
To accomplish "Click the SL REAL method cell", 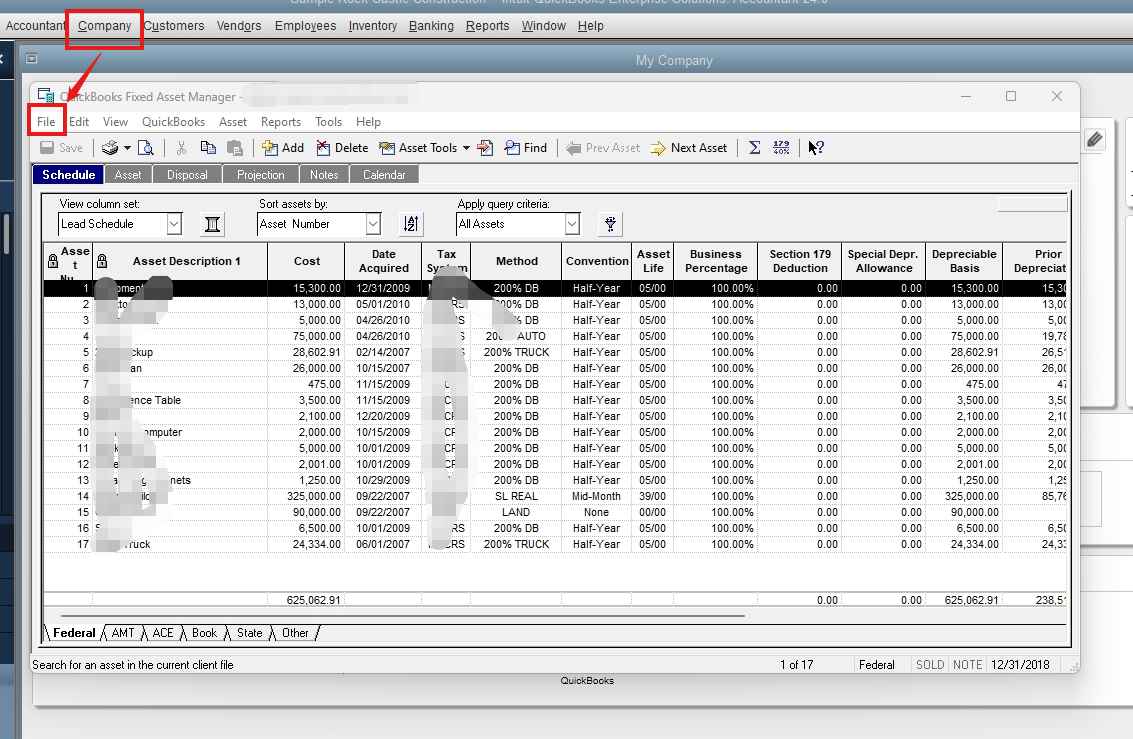I will (517, 496).
